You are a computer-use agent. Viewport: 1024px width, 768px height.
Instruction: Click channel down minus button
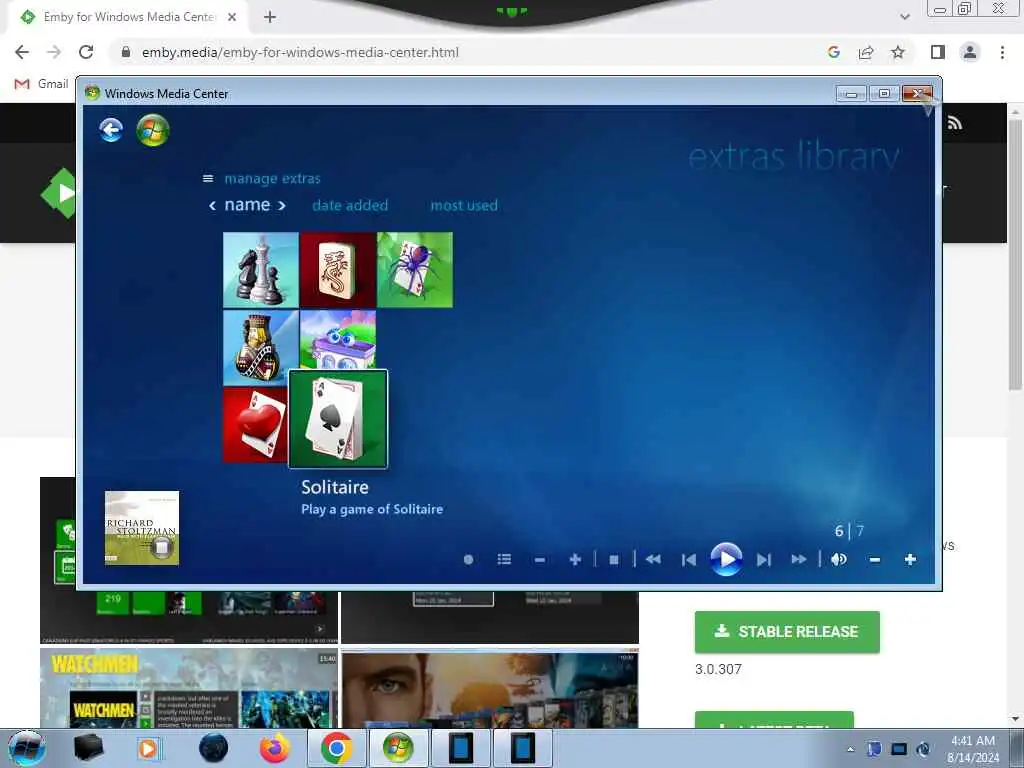[539, 560]
